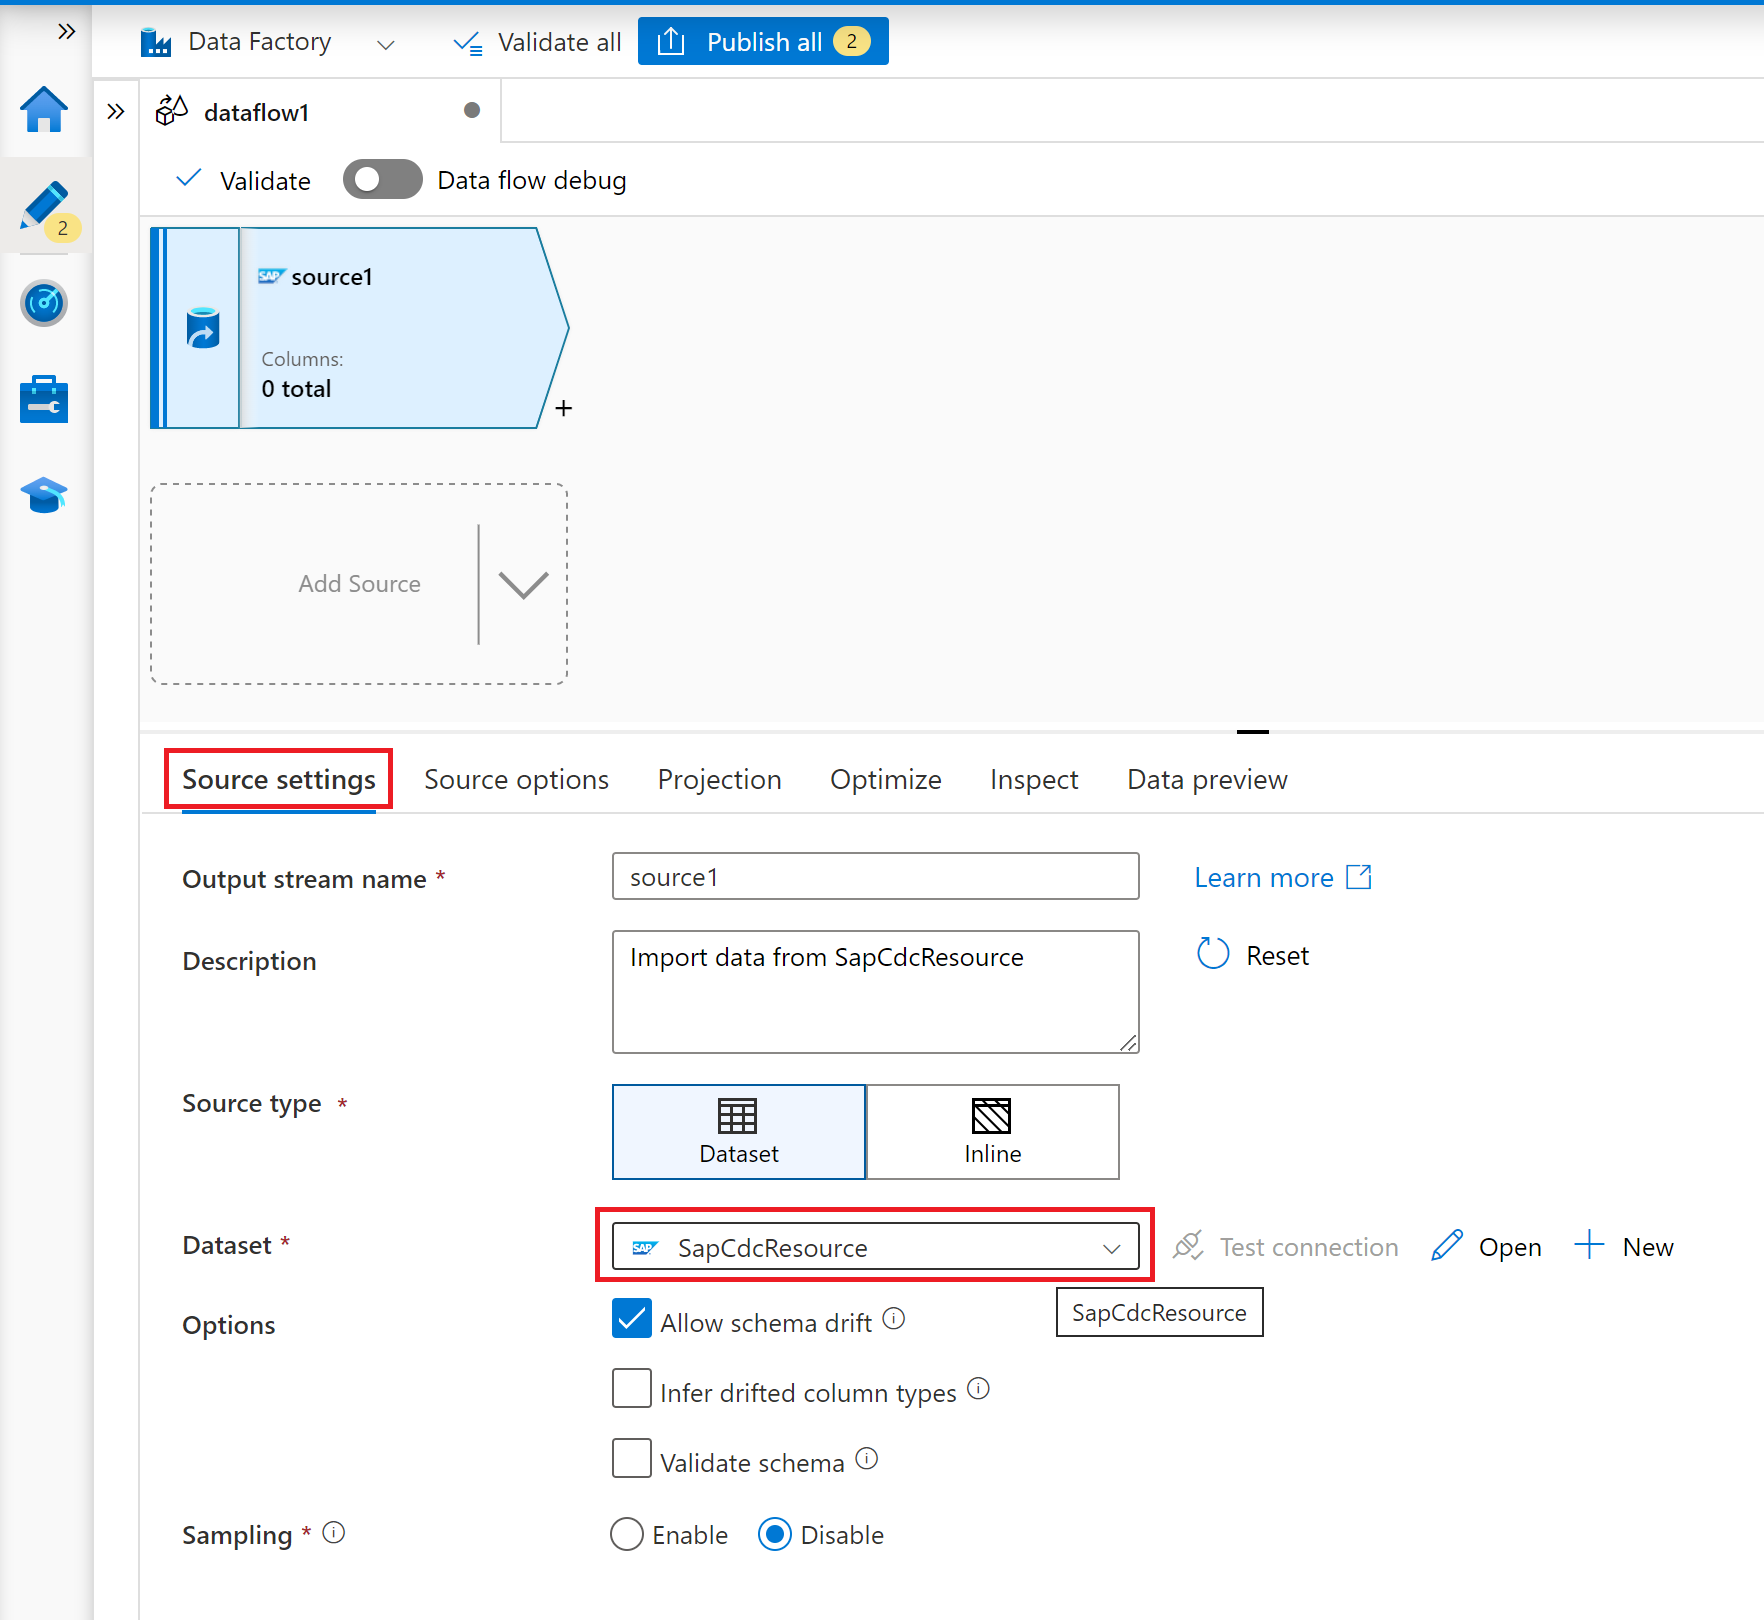
Task: Open the Home page from the left sidebar
Action: point(44,110)
